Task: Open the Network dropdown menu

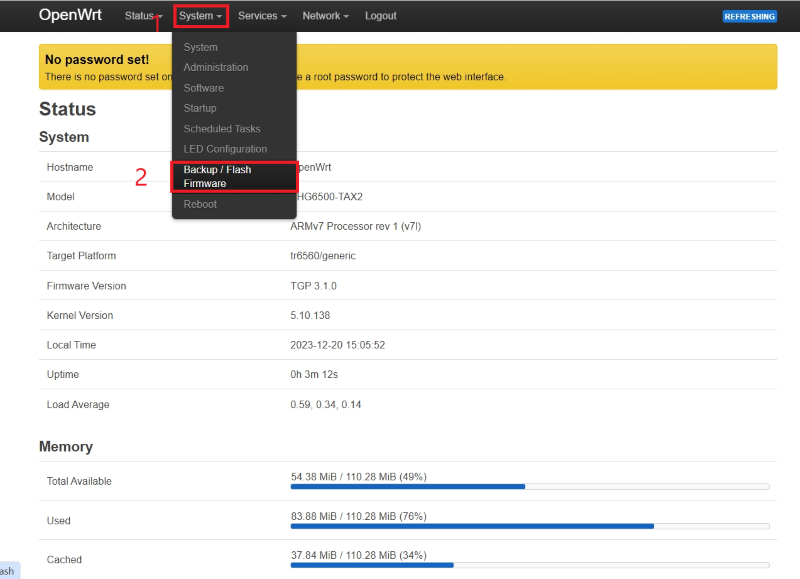Action: (x=325, y=16)
